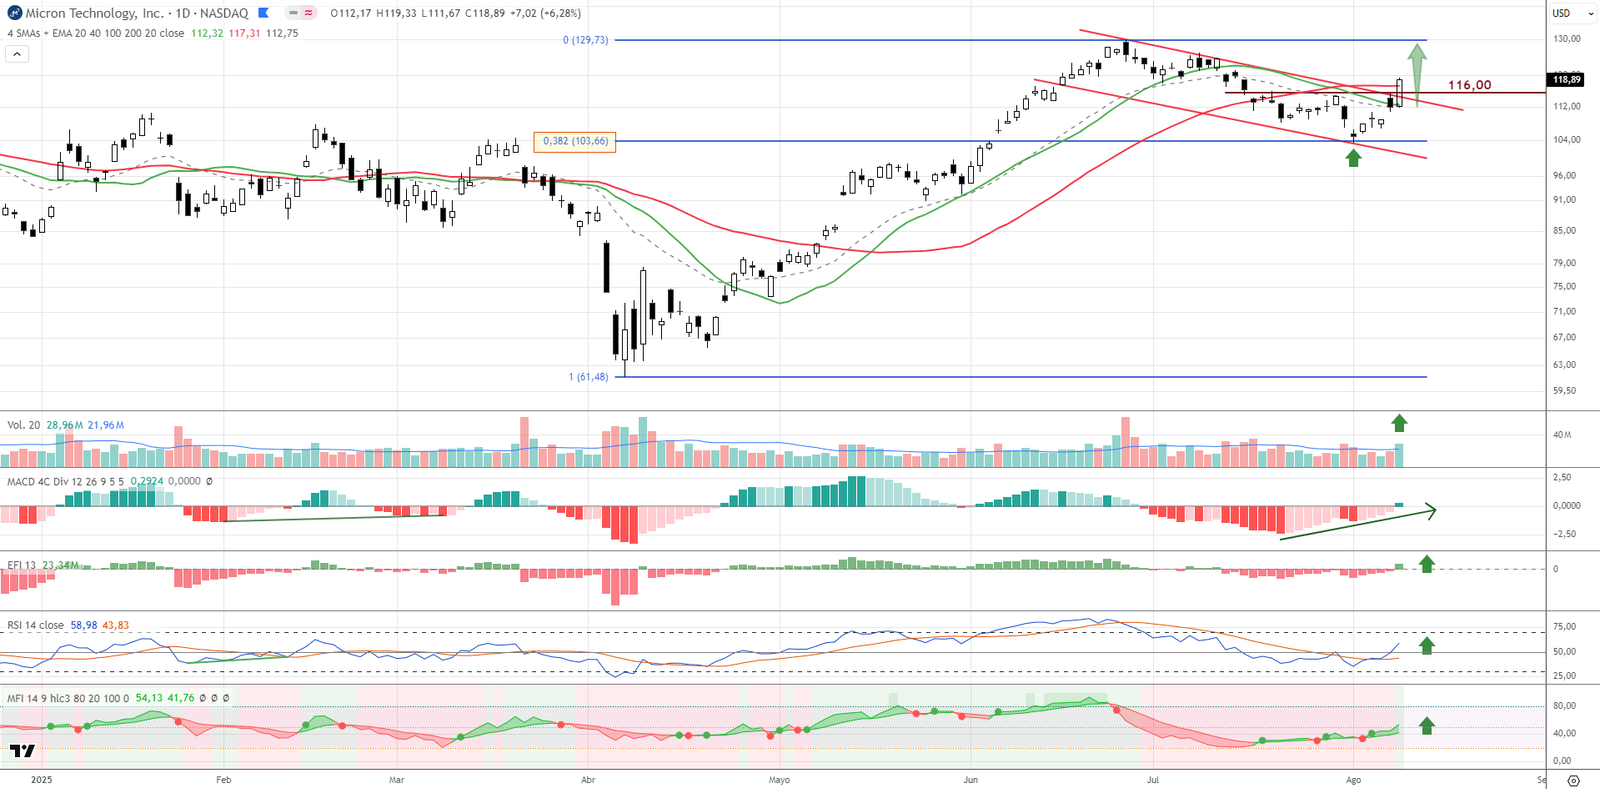Open chart settings gear icon on time axis
The image size is (1600, 789).
[x=1573, y=780]
